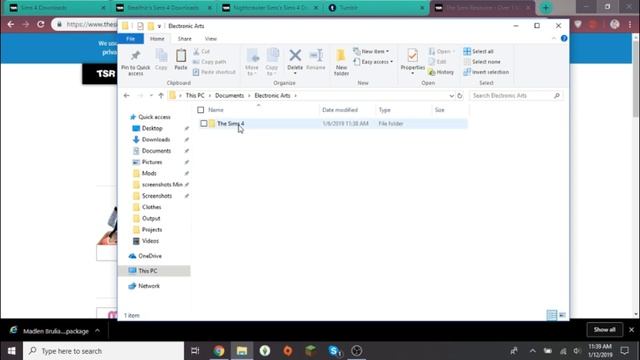This screenshot has width=640, height=360.
Task: Open the address bar history dropdown
Action: pyautogui.click(x=451, y=96)
